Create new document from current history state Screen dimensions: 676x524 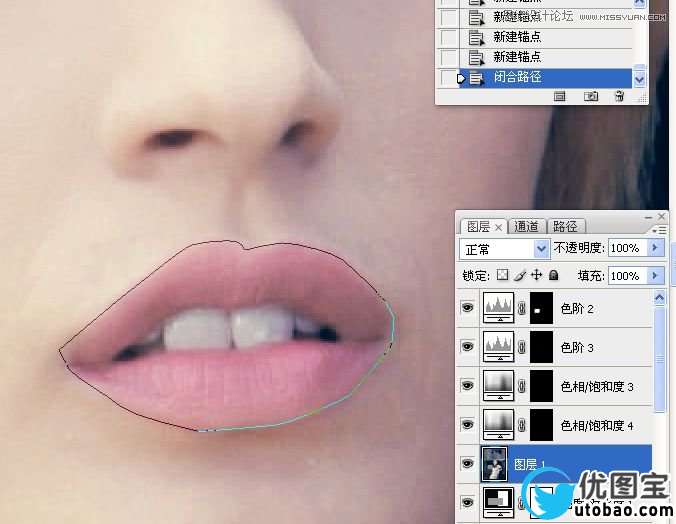560,96
